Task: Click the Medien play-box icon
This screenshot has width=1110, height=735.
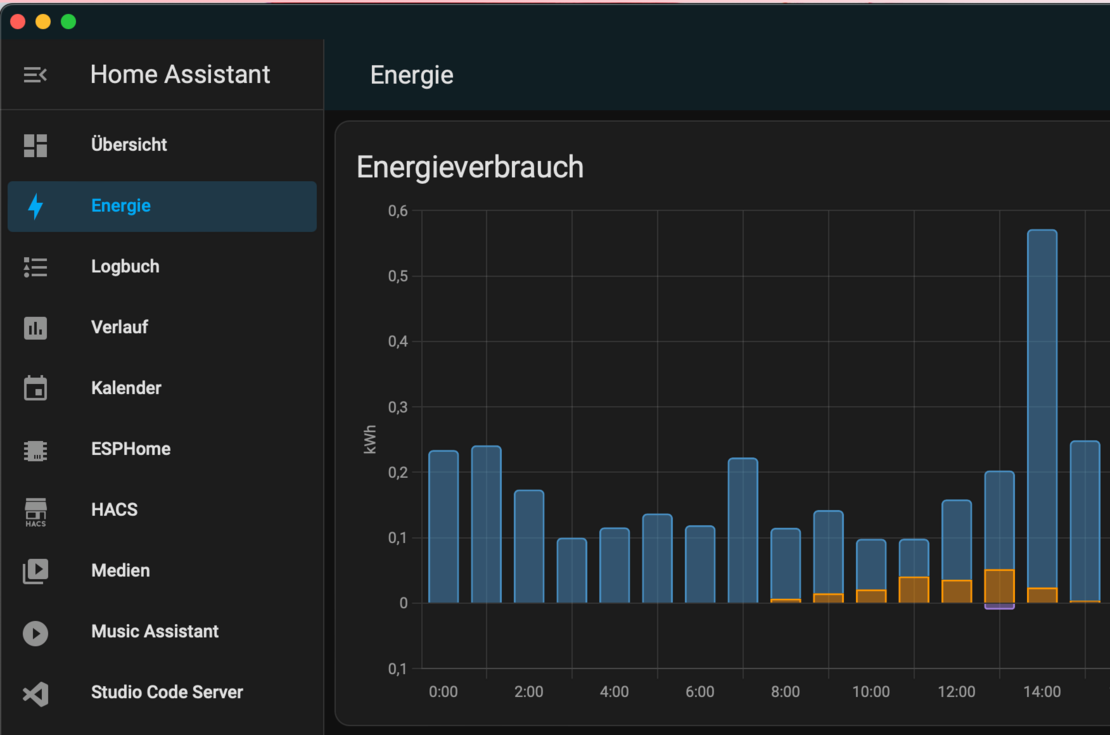Action: 35,571
